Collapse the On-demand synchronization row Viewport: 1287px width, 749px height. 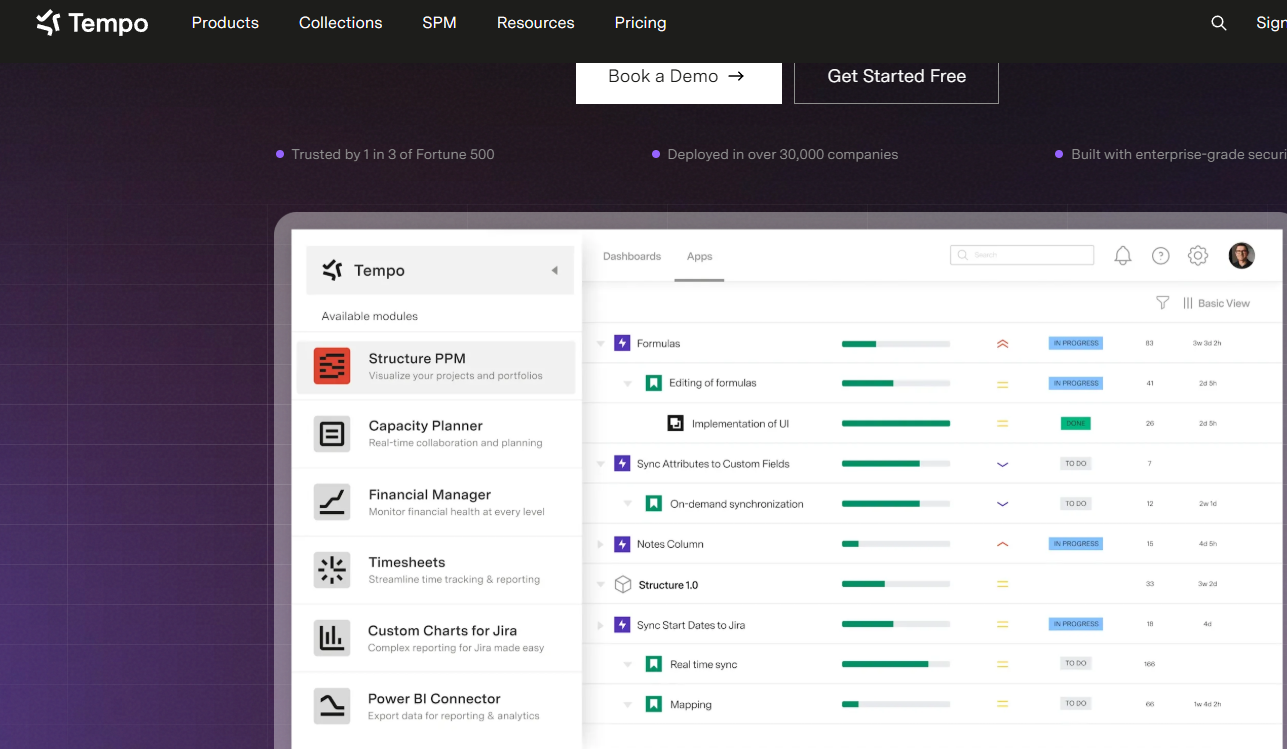coord(628,504)
